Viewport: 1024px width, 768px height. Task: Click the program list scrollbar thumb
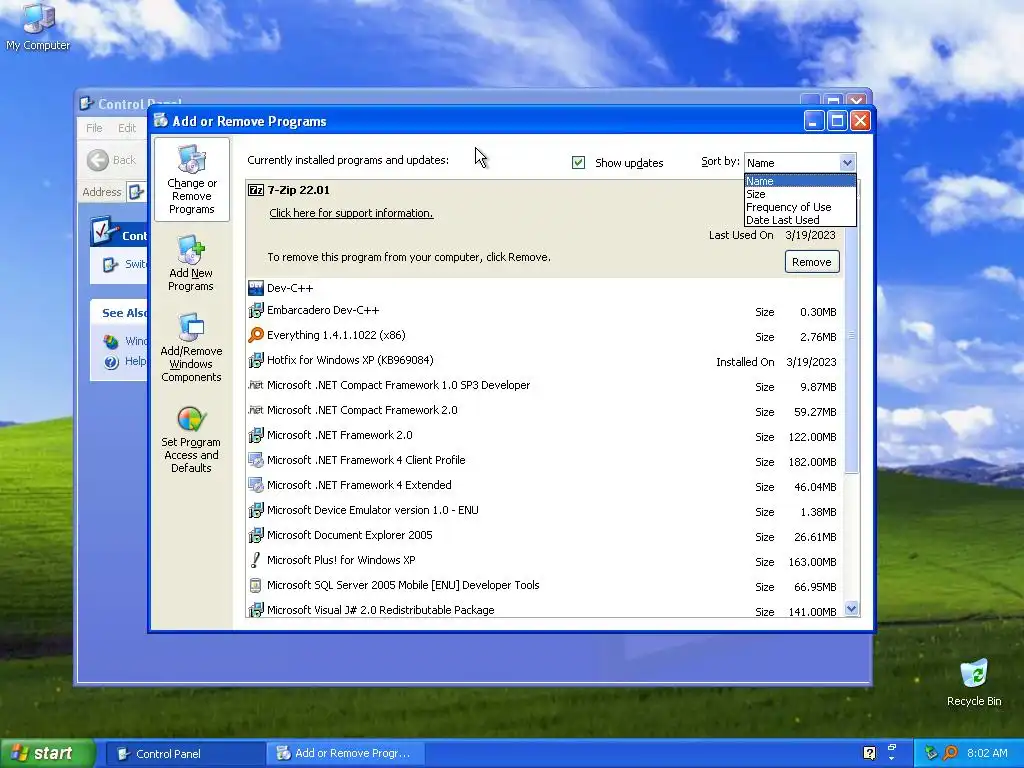click(851, 335)
